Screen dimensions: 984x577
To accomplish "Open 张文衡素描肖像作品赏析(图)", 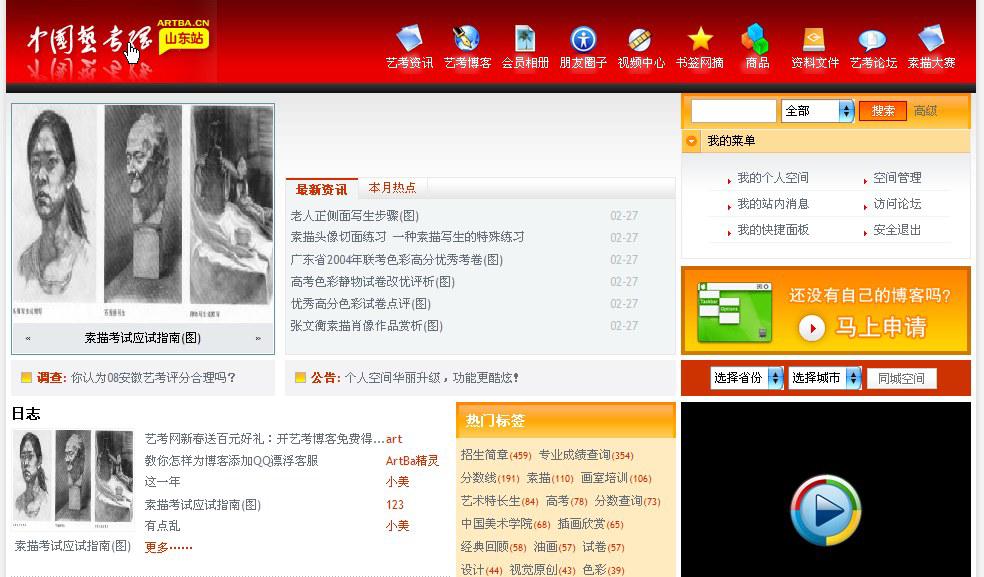I will coord(366,326).
